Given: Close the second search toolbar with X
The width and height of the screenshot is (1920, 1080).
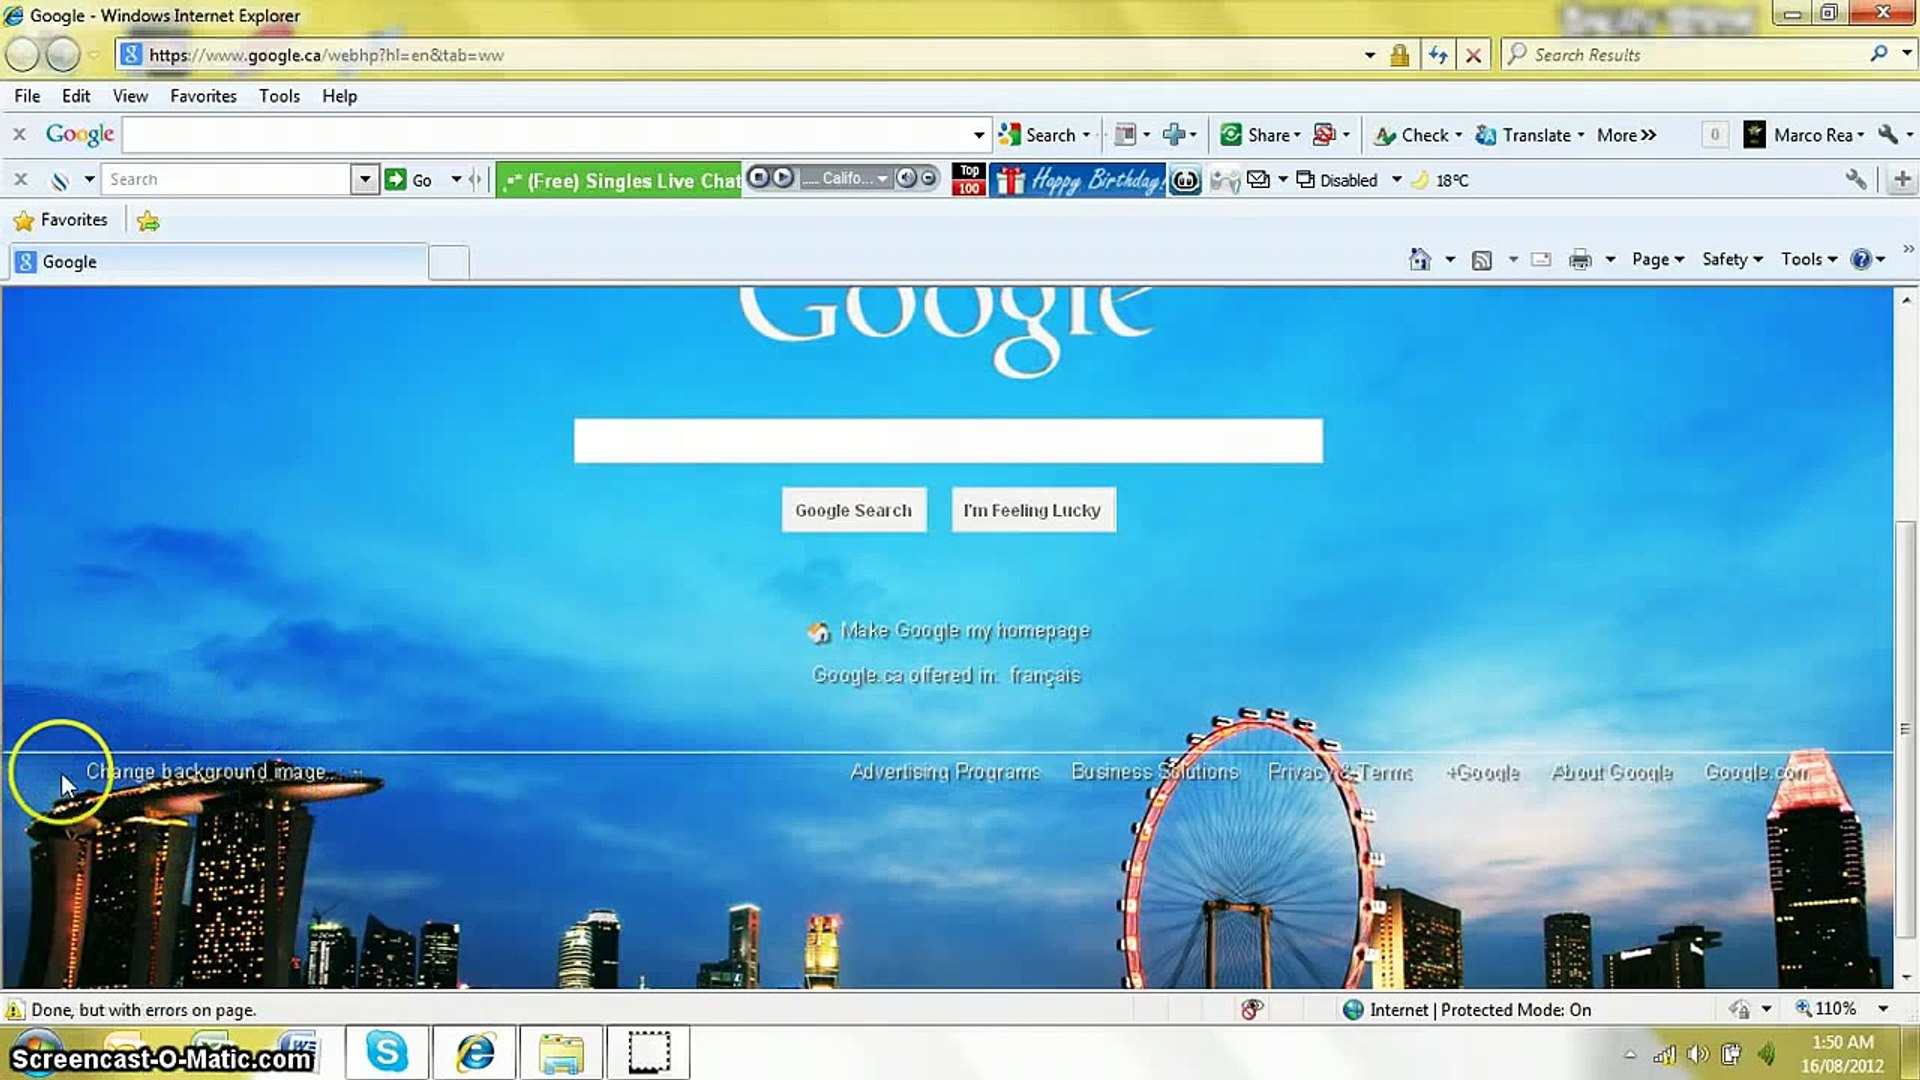Looking at the screenshot, I should [20, 180].
